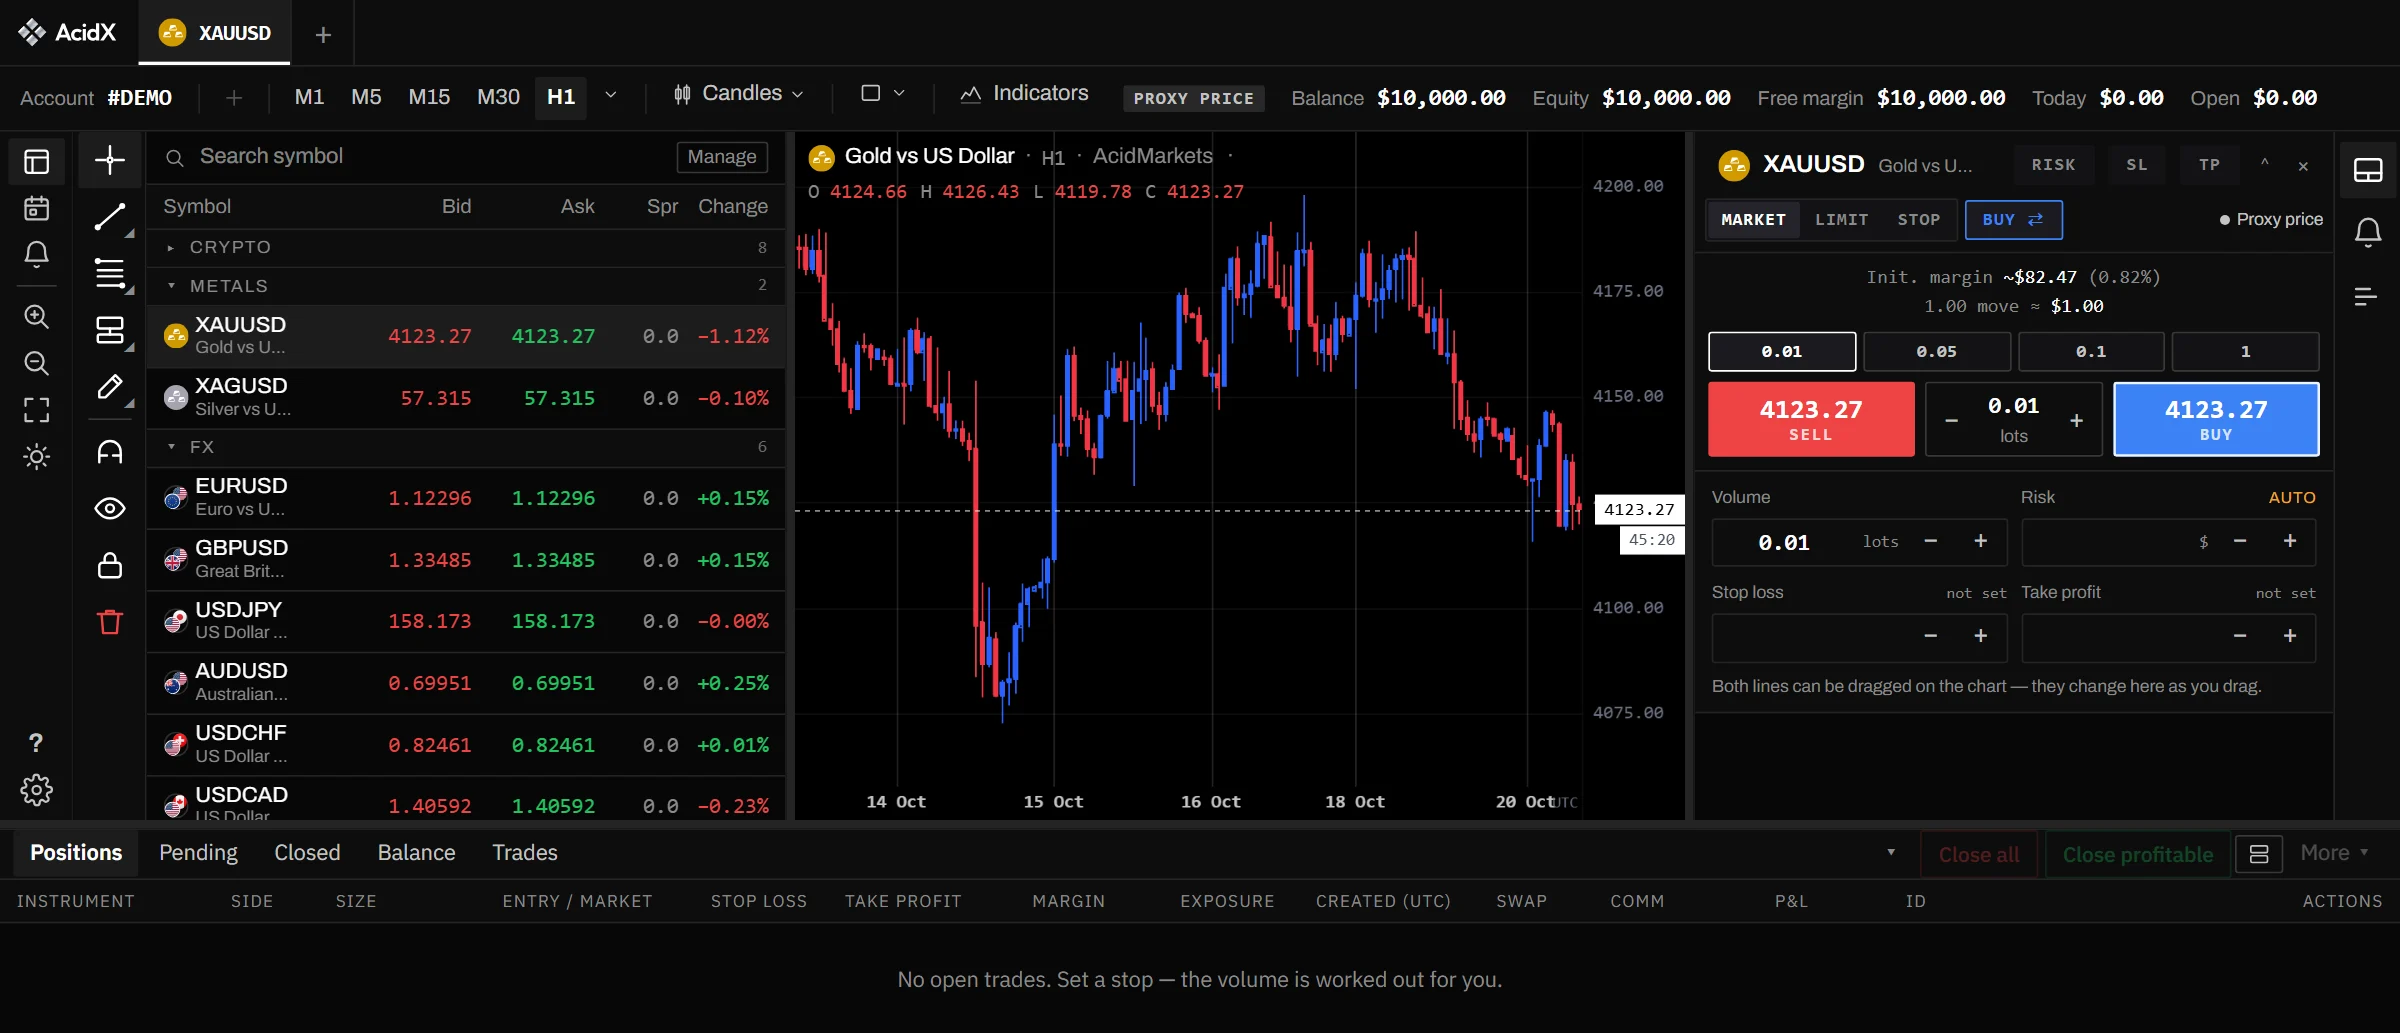
Task: Open the Indicators menu
Action: click(1024, 94)
